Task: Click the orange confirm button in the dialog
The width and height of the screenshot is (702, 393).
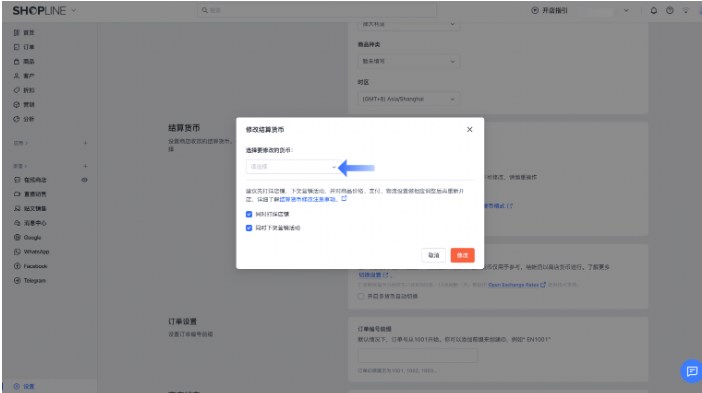Action: pyautogui.click(x=462, y=255)
